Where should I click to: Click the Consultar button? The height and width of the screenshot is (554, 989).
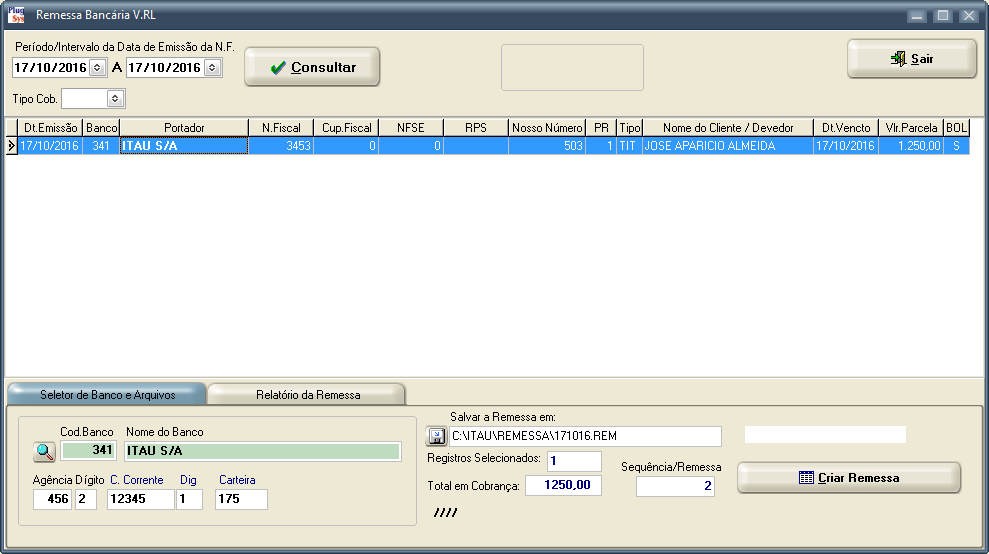[312, 67]
